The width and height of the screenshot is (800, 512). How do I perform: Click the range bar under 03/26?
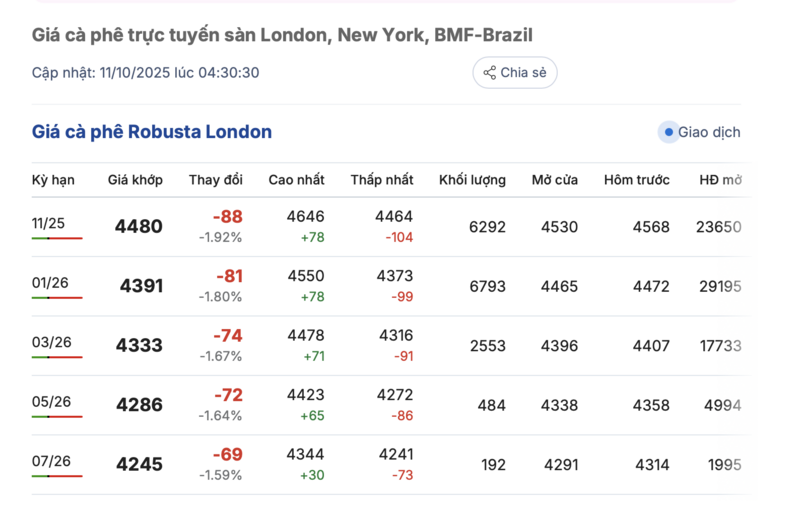57,357
